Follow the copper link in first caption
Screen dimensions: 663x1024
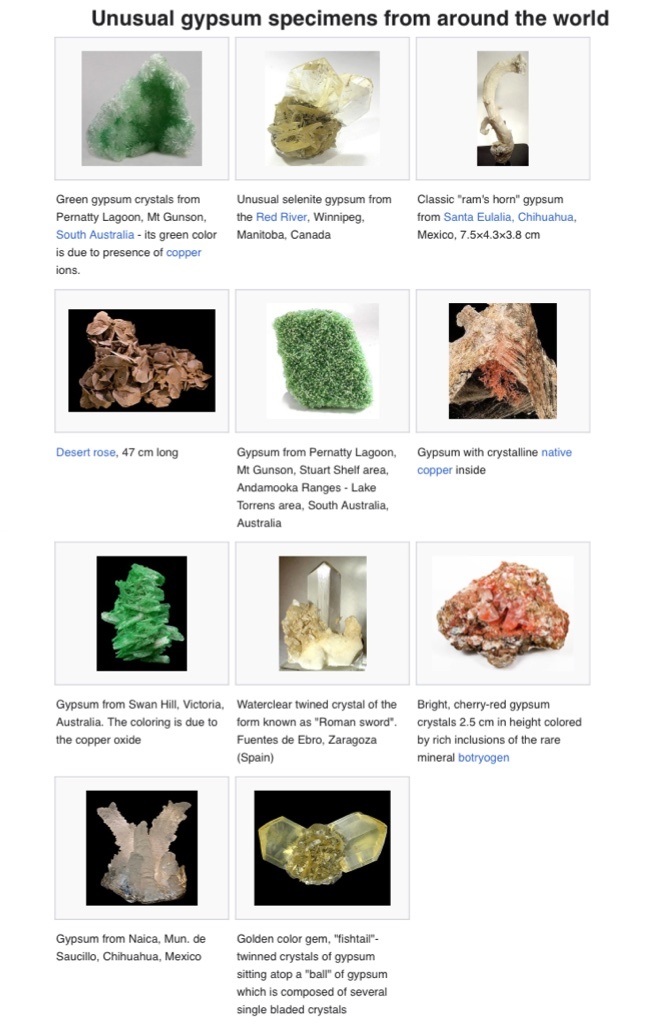[x=184, y=252]
